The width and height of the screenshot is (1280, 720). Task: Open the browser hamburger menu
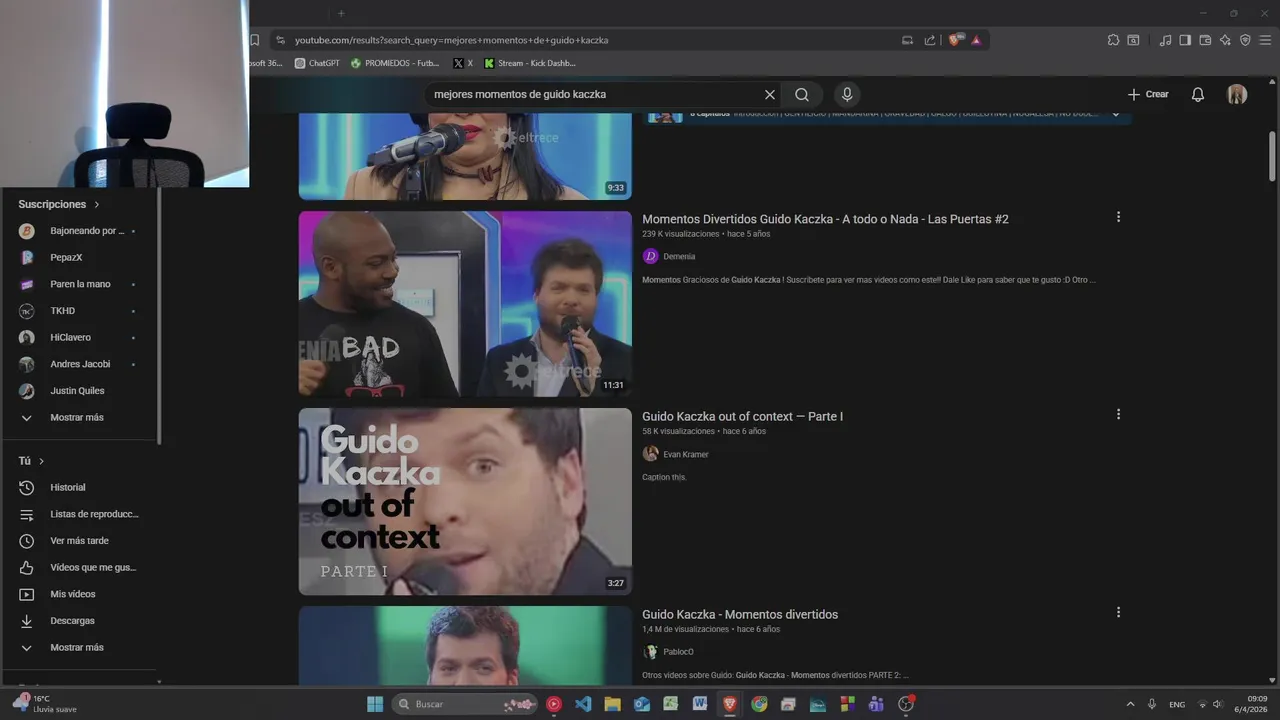click(1265, 40)
